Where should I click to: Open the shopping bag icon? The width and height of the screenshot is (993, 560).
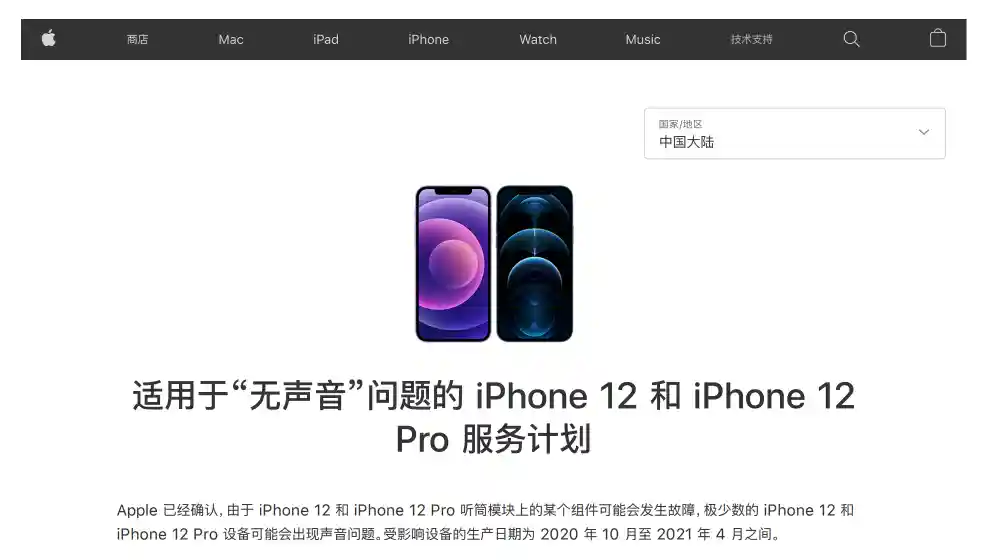(x=937, y=39)
